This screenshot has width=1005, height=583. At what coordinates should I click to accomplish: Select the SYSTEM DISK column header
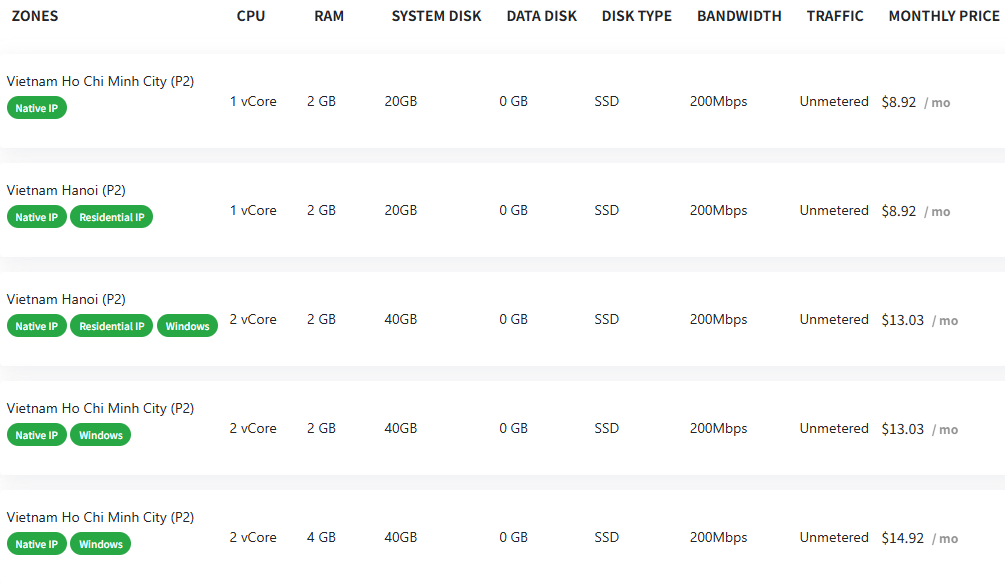[x=436, y=16]
